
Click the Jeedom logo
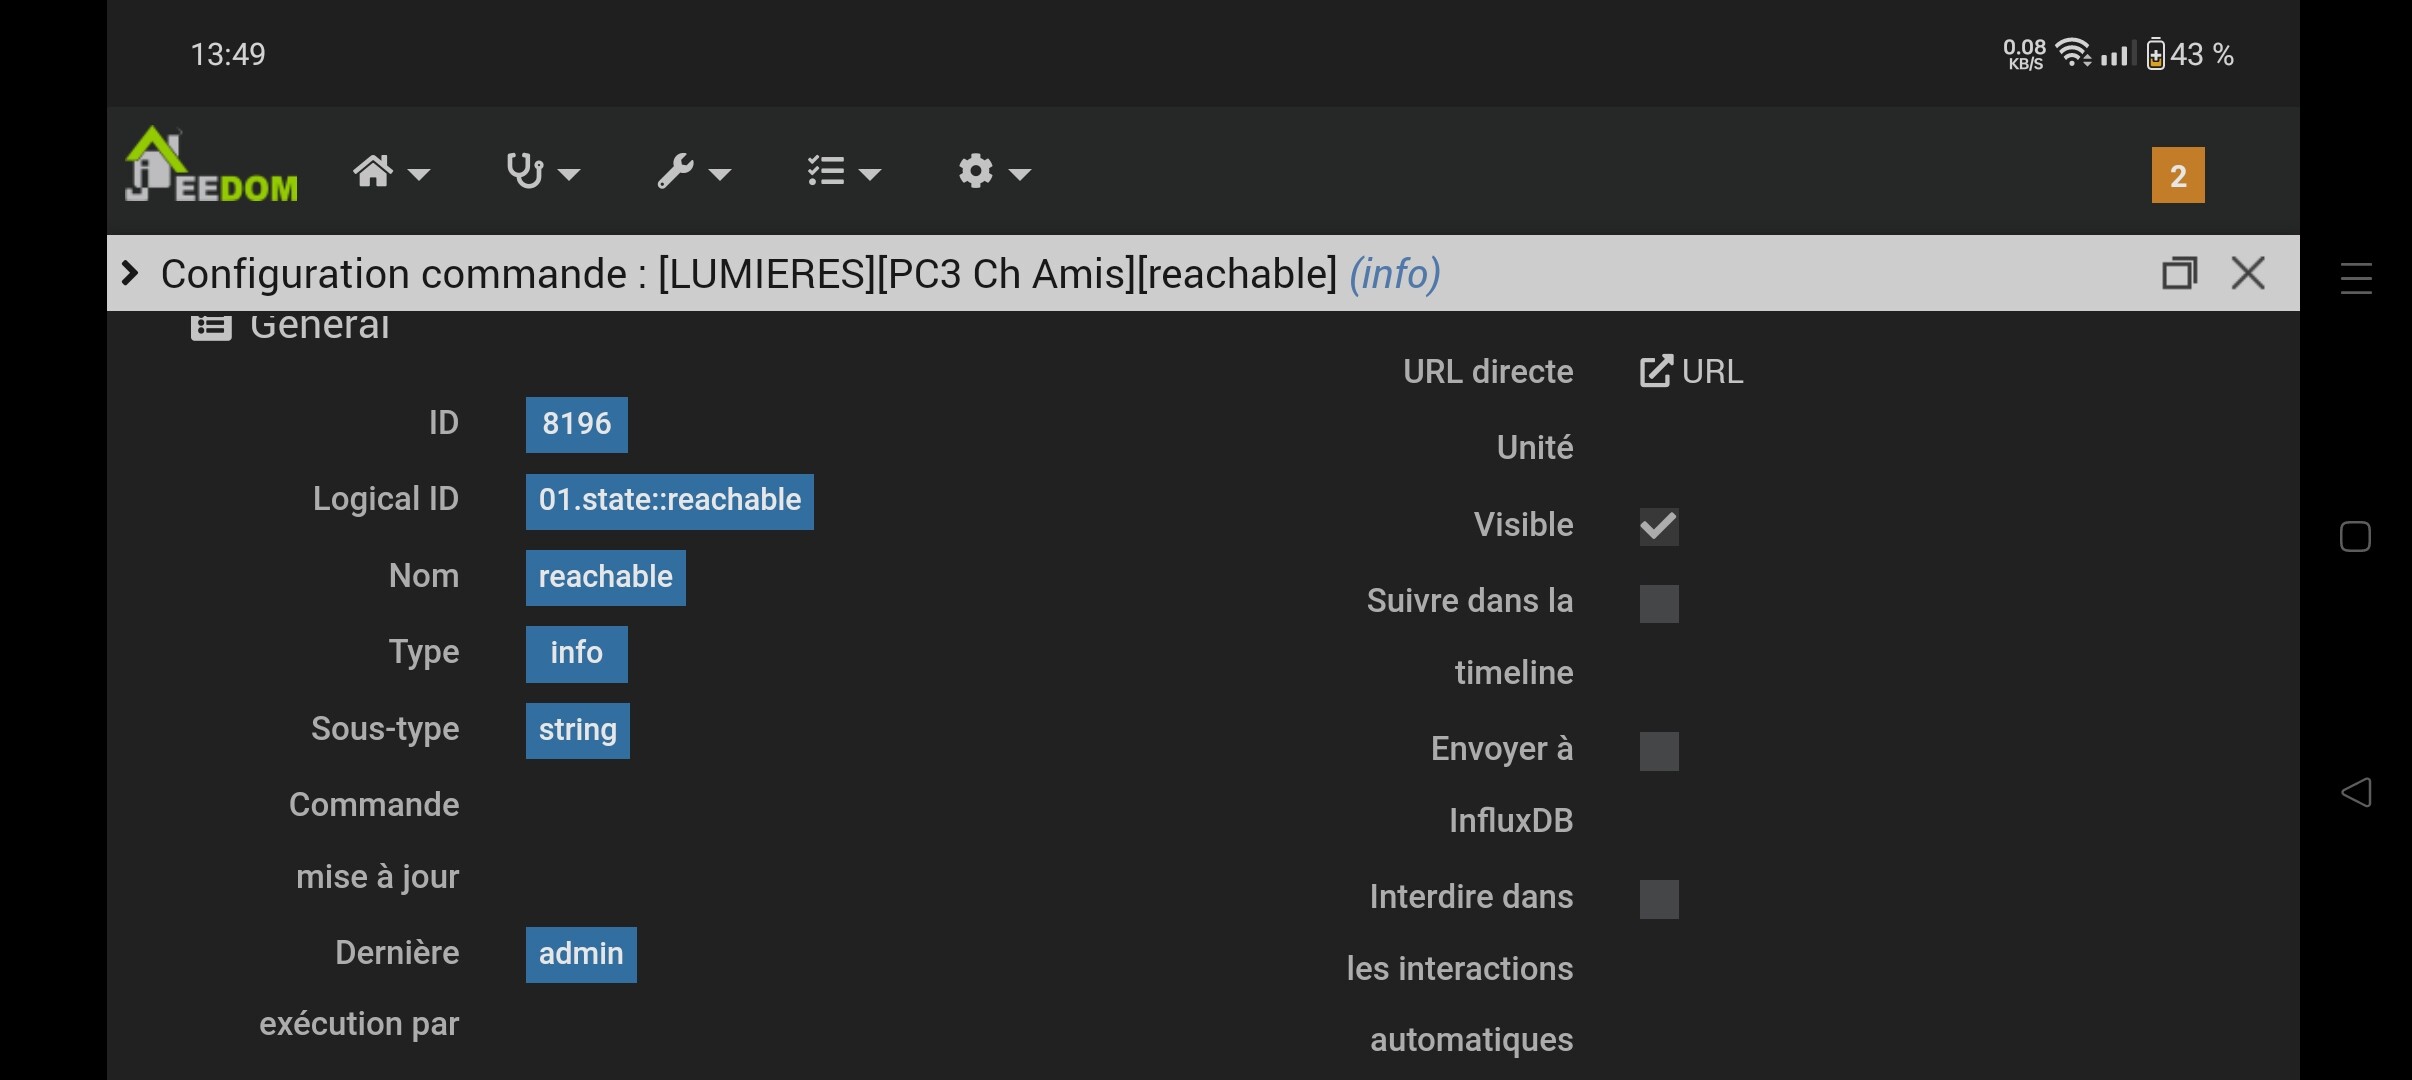(211, 168)
